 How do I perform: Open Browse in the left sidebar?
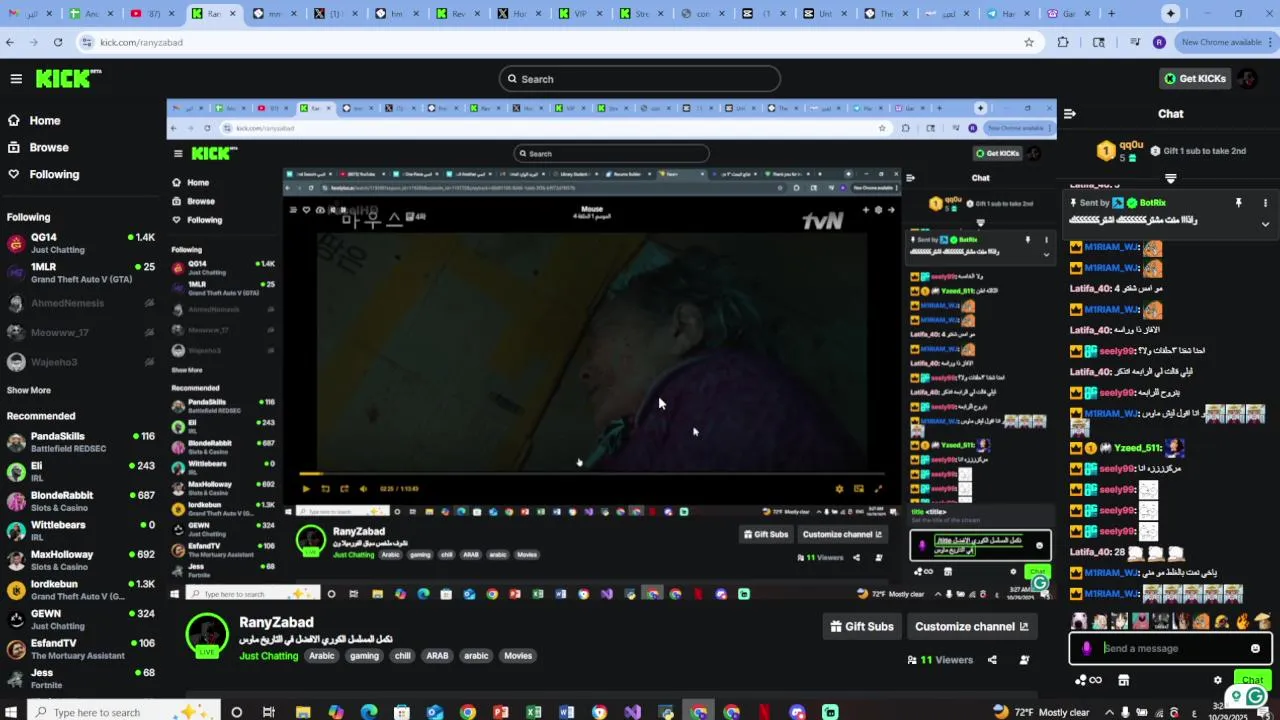coord(38,147)
